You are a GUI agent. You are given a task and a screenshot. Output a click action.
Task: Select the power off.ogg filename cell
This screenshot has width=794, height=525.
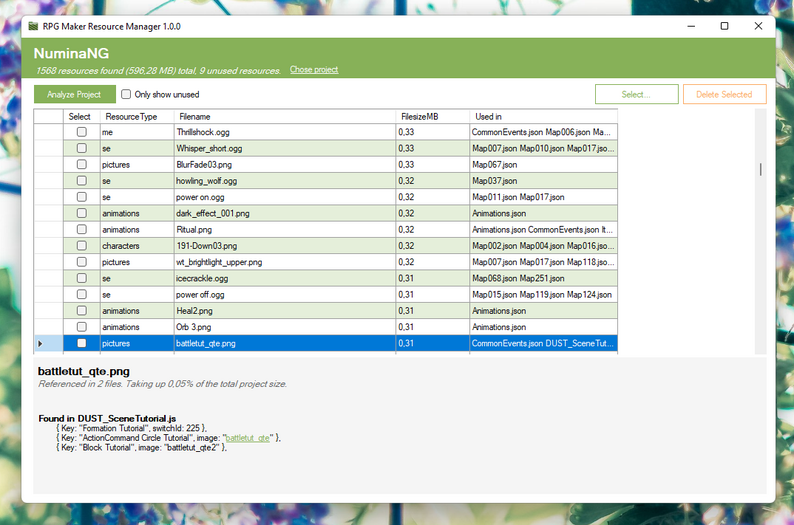tap(285, 294)
